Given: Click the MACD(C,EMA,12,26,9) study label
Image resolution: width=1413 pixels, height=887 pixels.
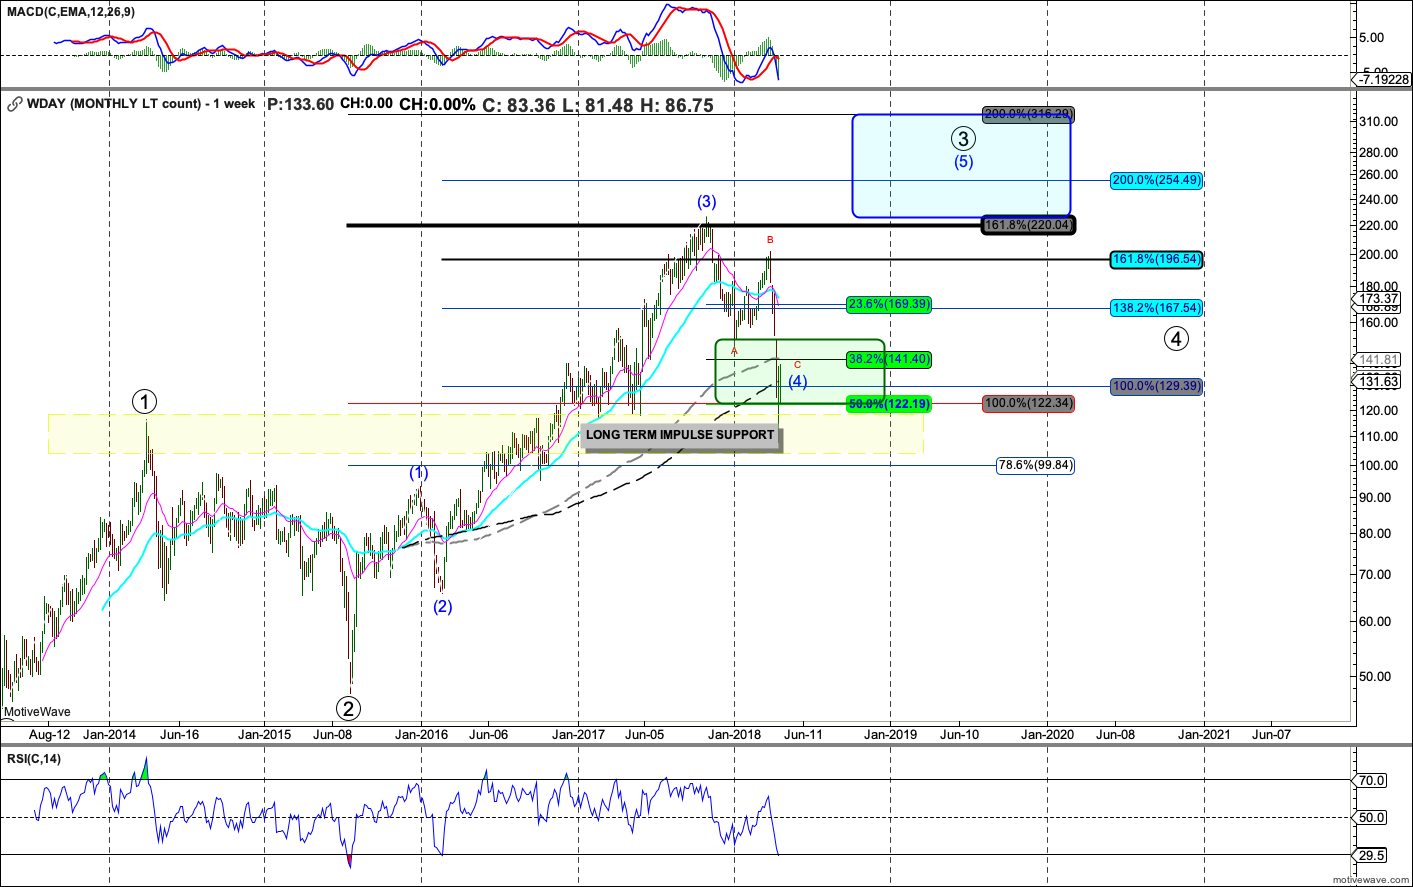Looking at the screenshot, I should point(71,12).
